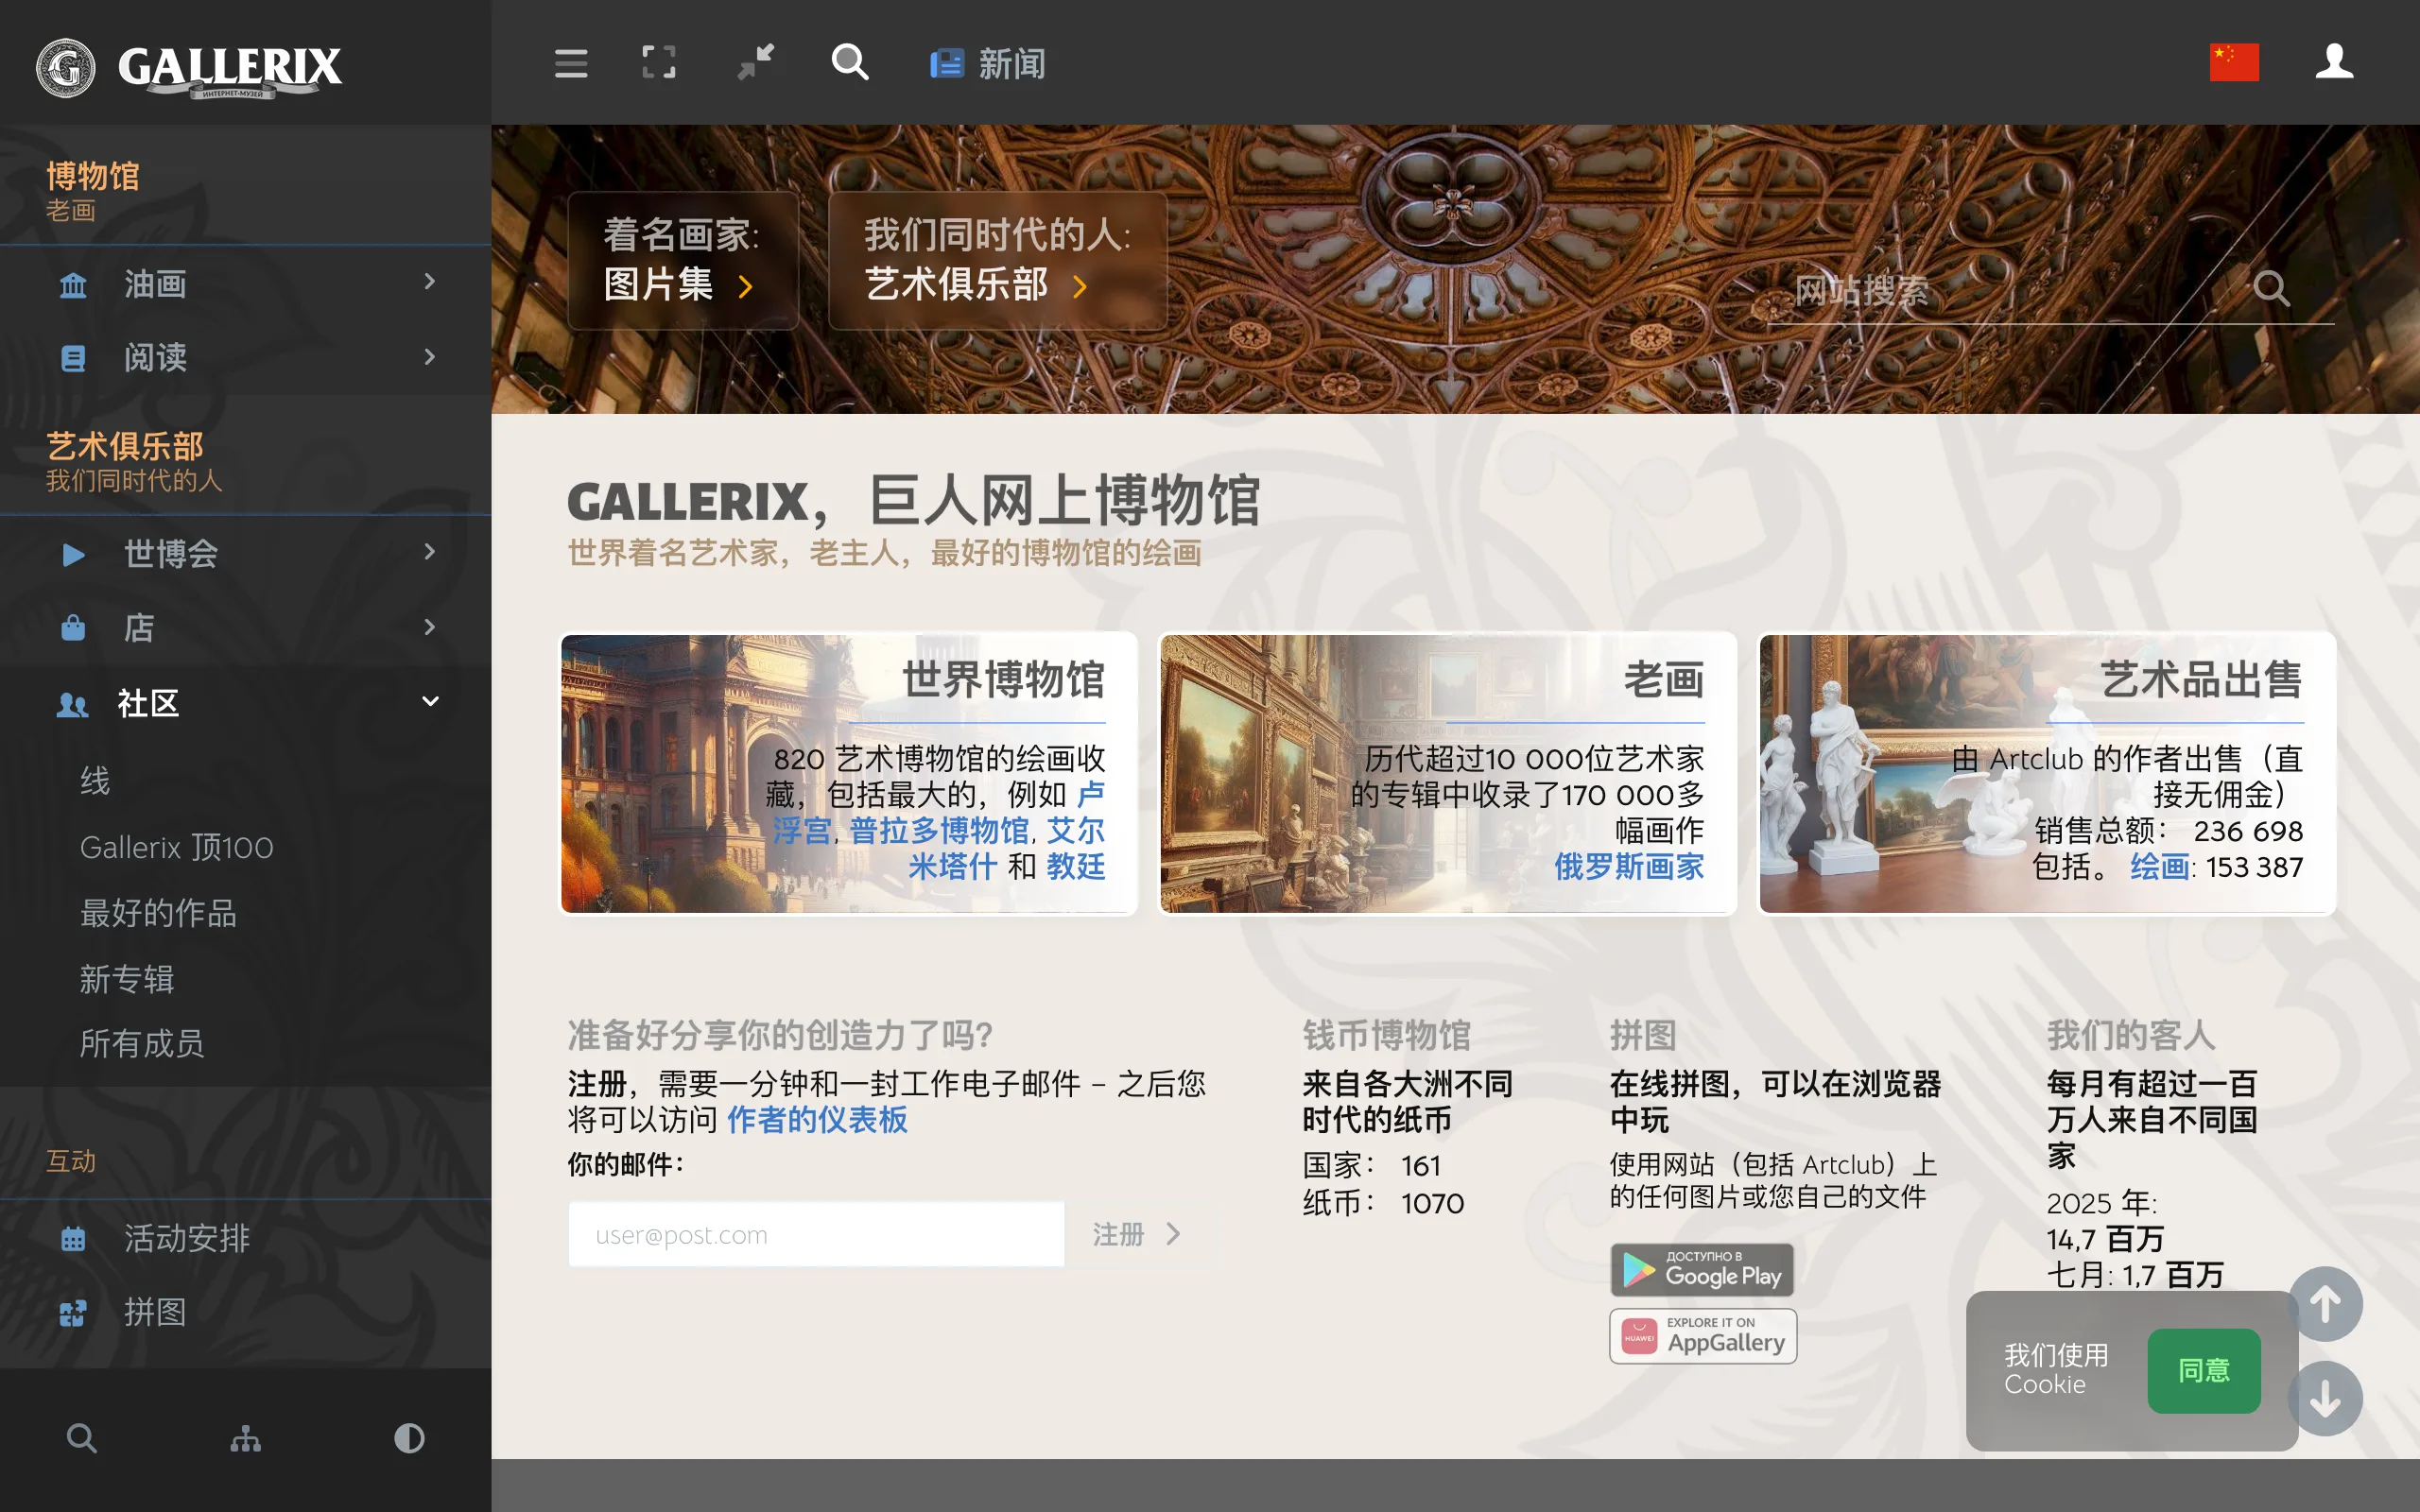
Task: Open the 我们的客人 heading
Action: point(2131,1035)
